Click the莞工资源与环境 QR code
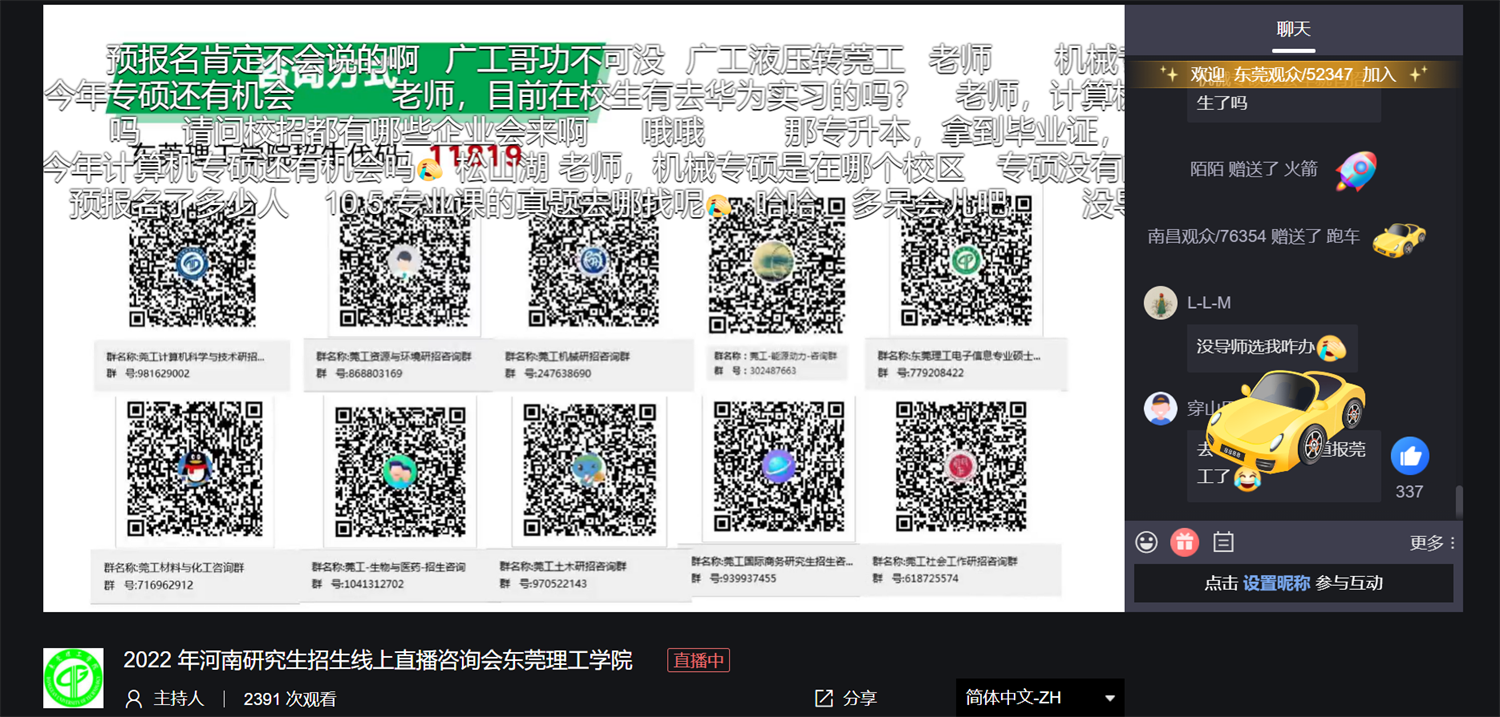This screenshot has height=717, width=1500. point(402,263)
